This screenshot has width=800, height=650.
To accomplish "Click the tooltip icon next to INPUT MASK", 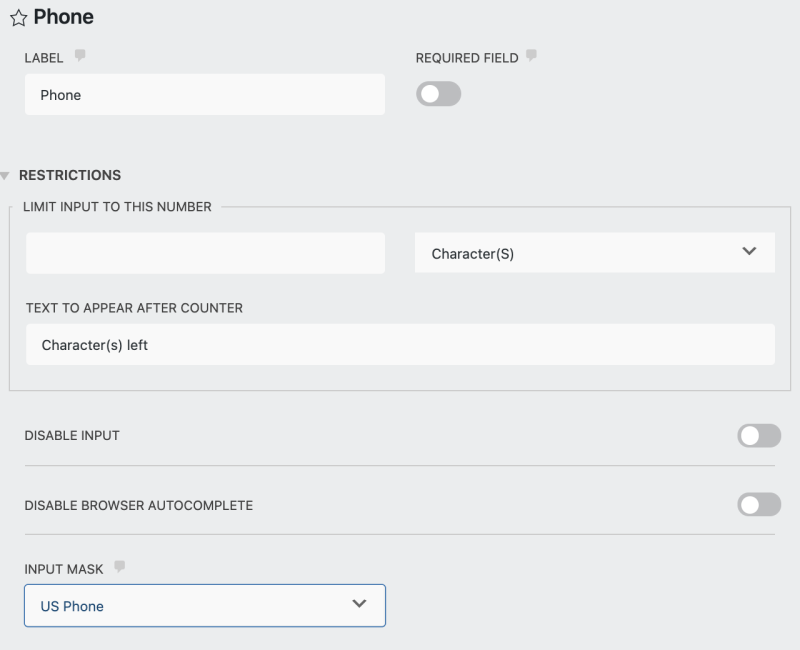I will pyautogui.click(x=119, y=567).
